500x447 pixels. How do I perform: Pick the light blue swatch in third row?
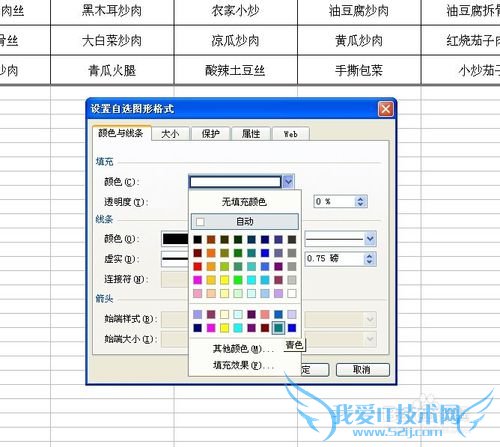coord(265,266)
